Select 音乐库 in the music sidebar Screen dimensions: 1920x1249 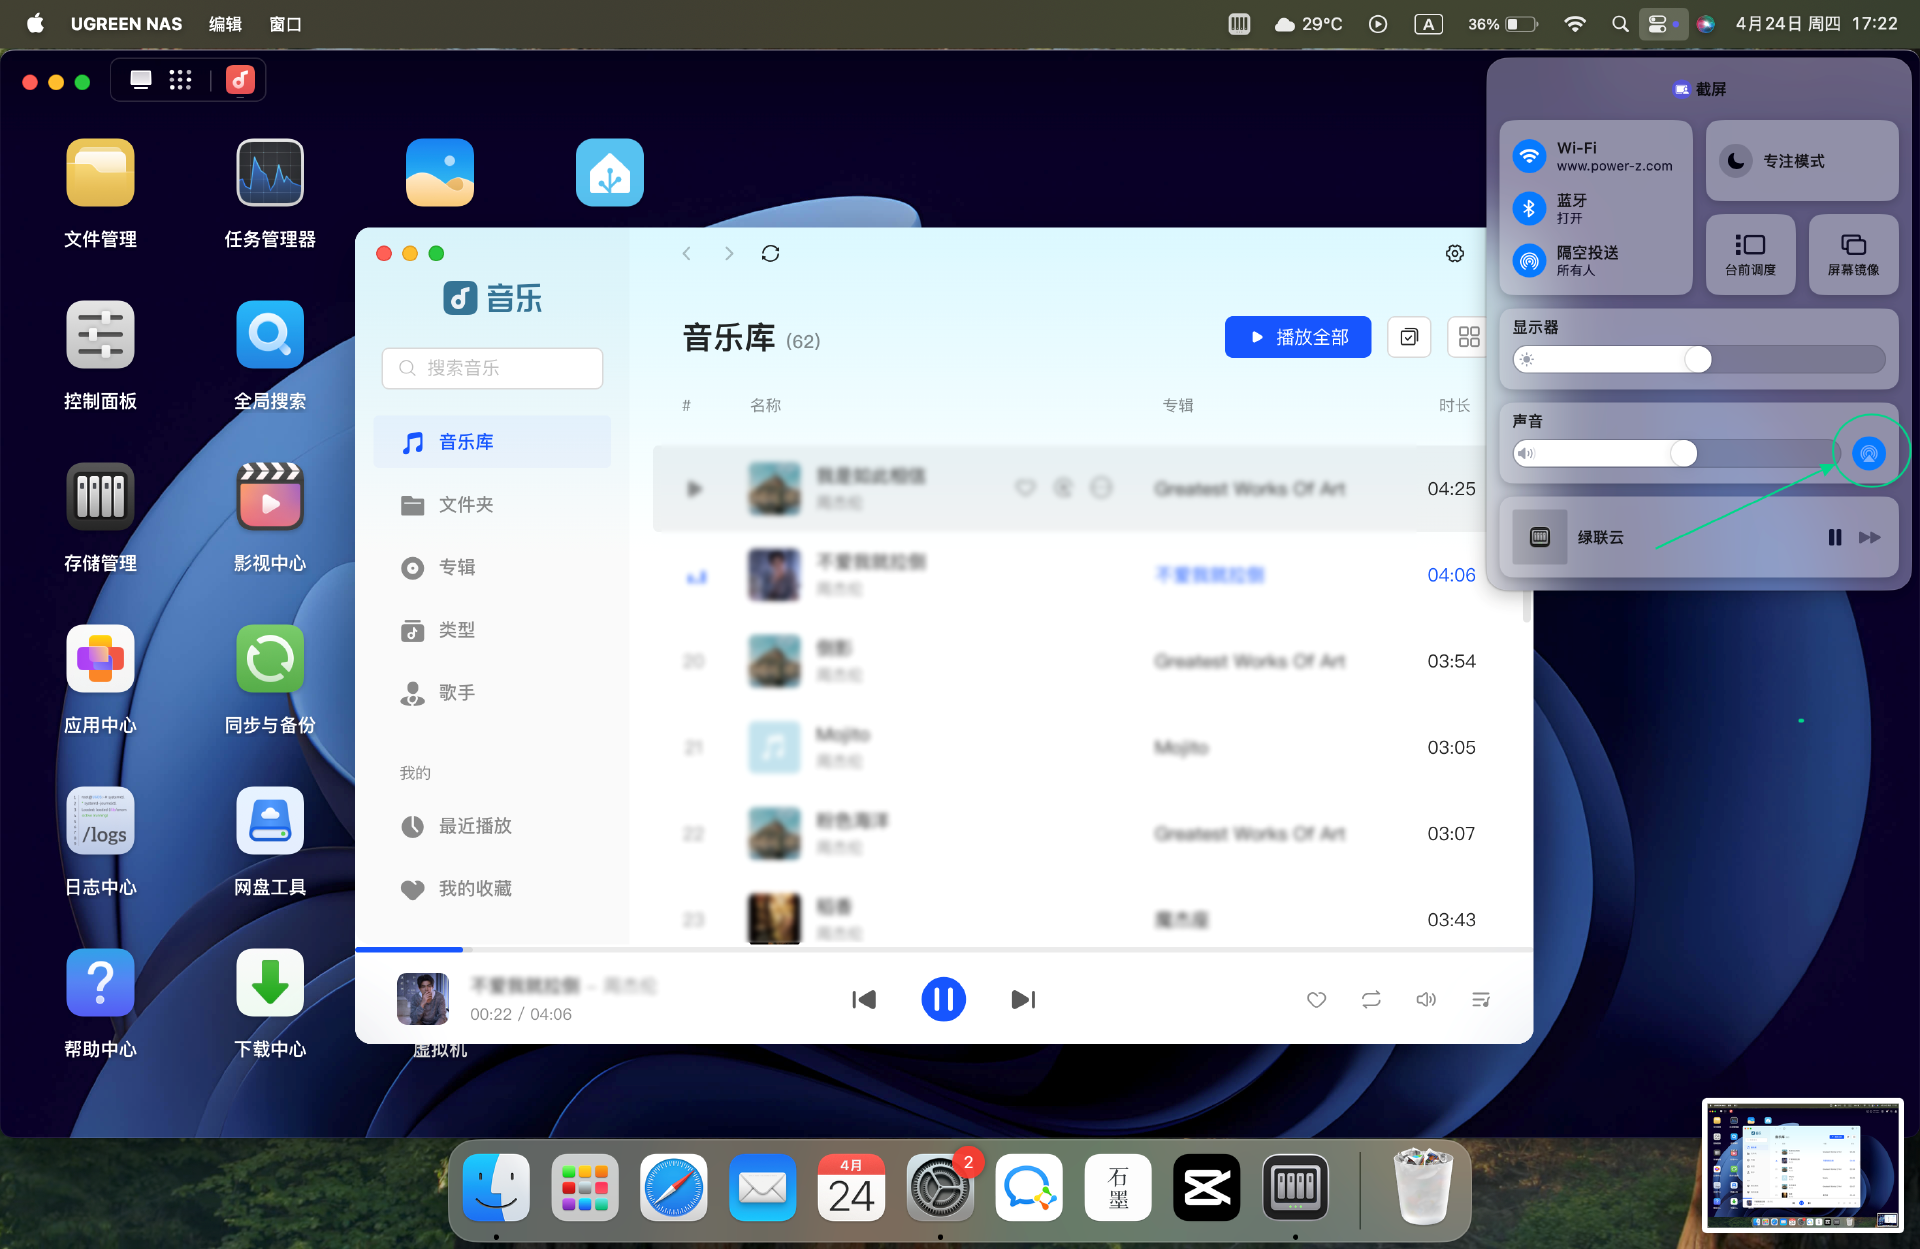[492, 442]
